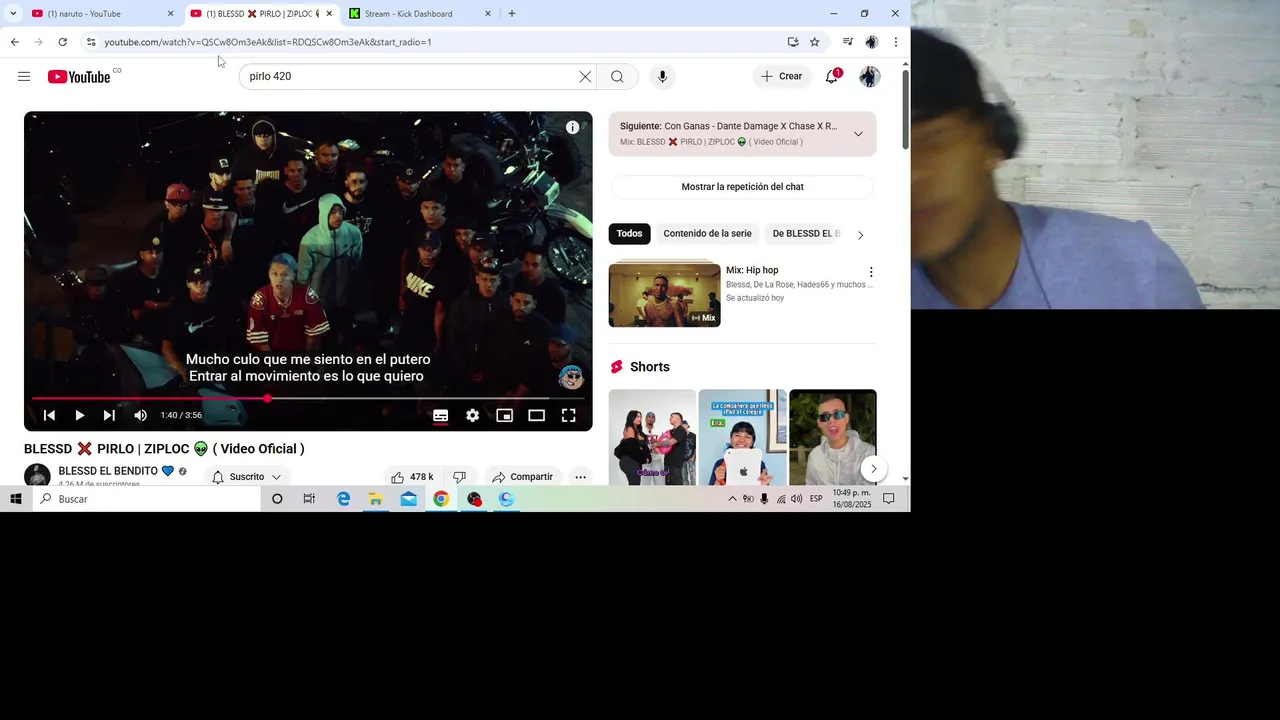The image size is (1280, 720).
Task: Open the YouTube account avatar menu
Action: pos(870,76)
